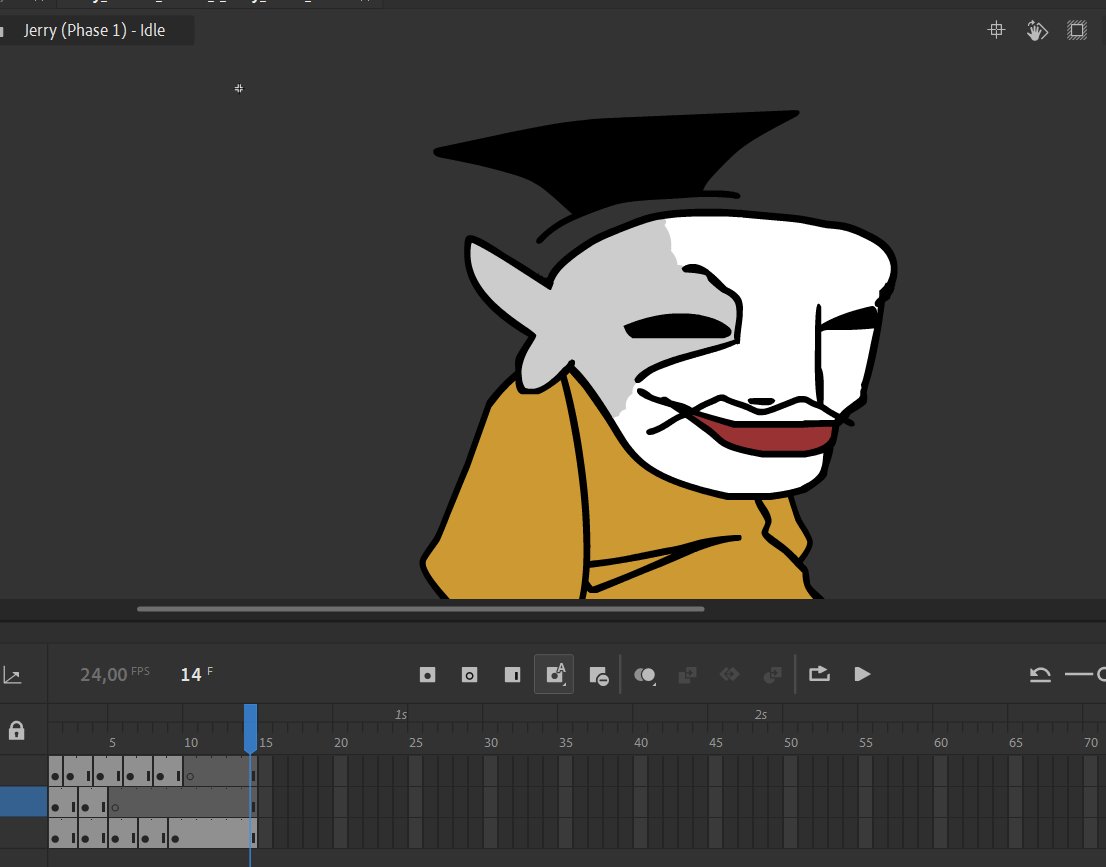Open the Layer Depth graph icon

pyautogui.click(x=12, y=676)
